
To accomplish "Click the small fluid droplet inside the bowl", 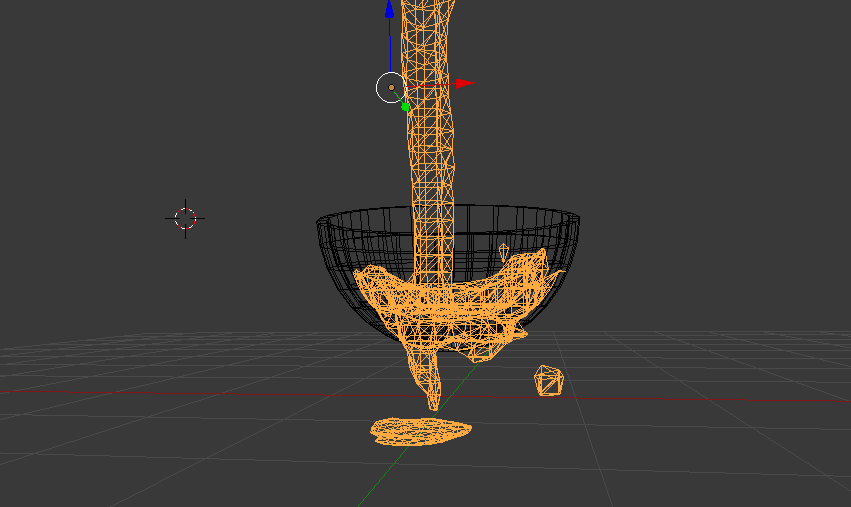I will [x=504, y=251].
